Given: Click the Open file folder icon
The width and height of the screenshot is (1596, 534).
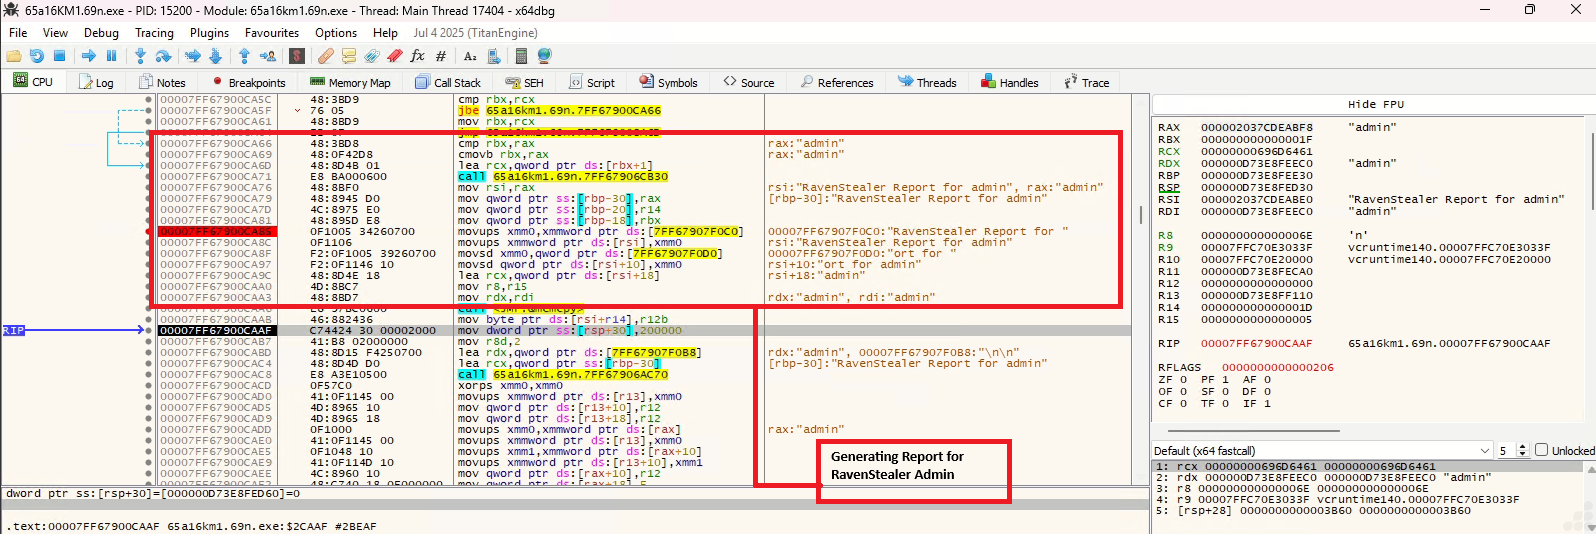Looking at the screenshot, I should [14, 56].
